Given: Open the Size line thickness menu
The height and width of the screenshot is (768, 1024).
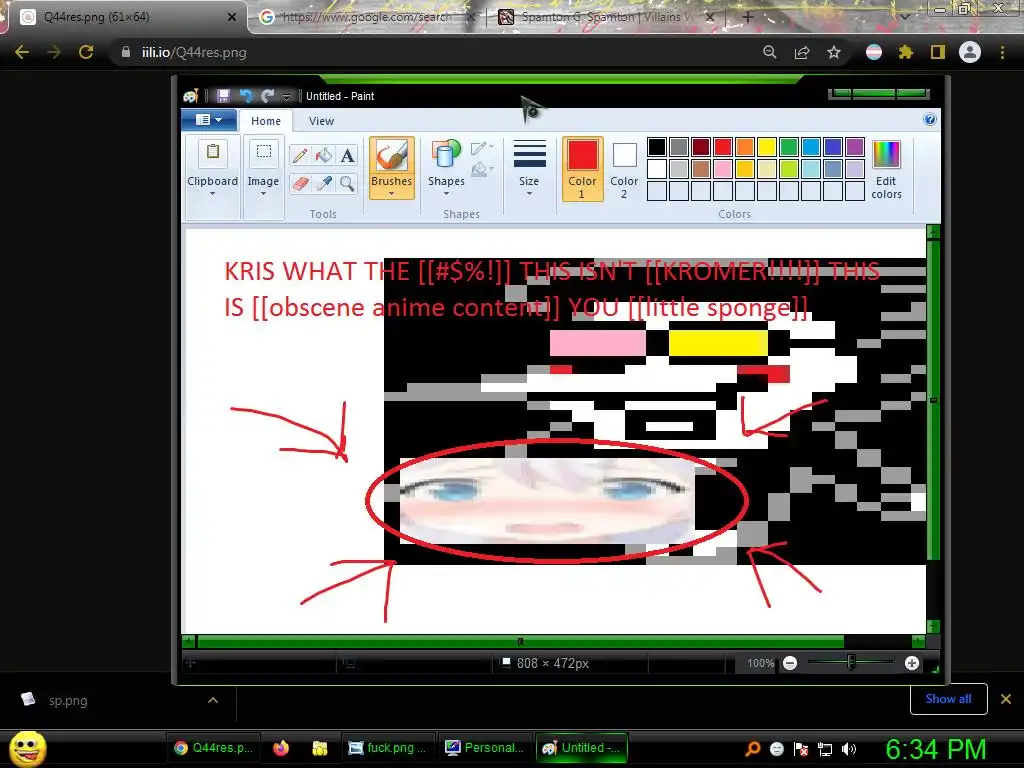Looking at the screenshot, I should [529, 168].
